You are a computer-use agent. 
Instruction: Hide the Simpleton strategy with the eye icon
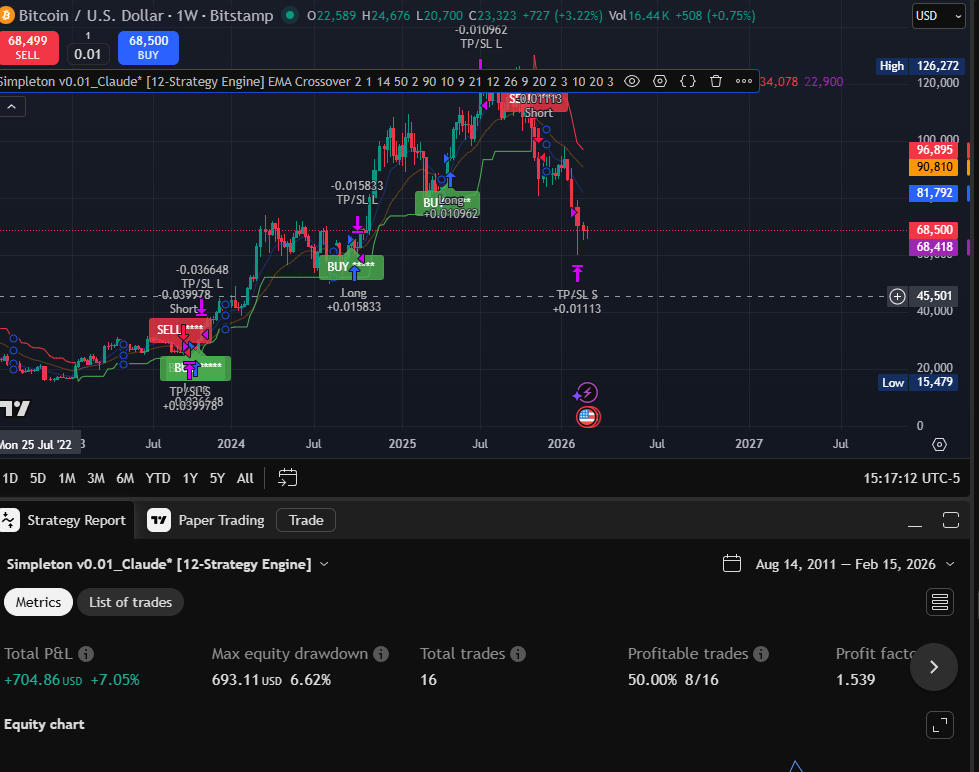[x=632, y=81]
